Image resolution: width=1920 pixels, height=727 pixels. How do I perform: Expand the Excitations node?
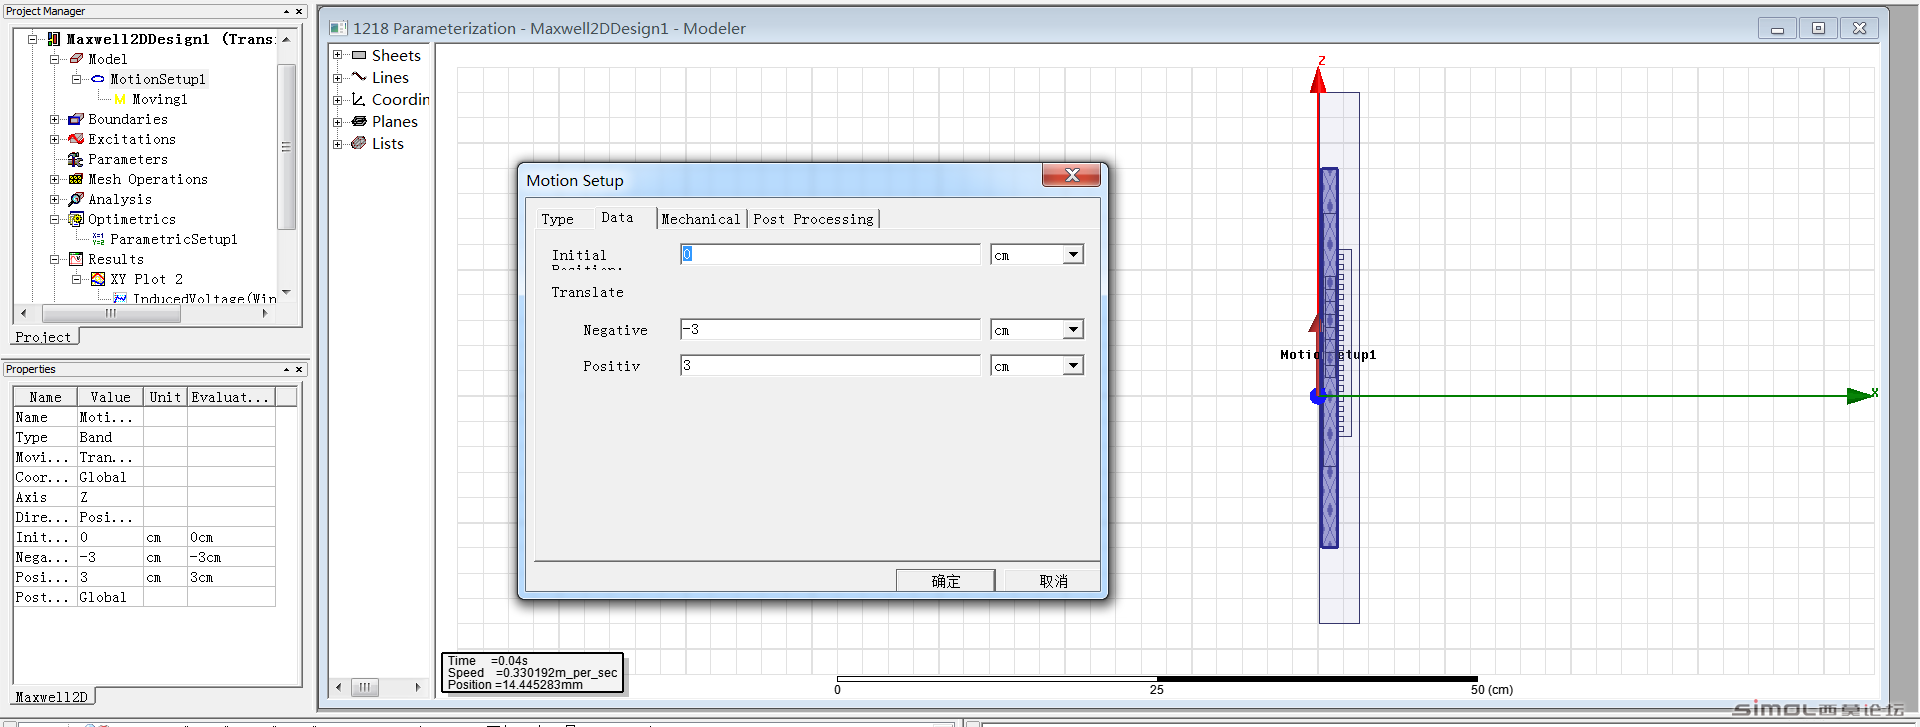point(55,139)
